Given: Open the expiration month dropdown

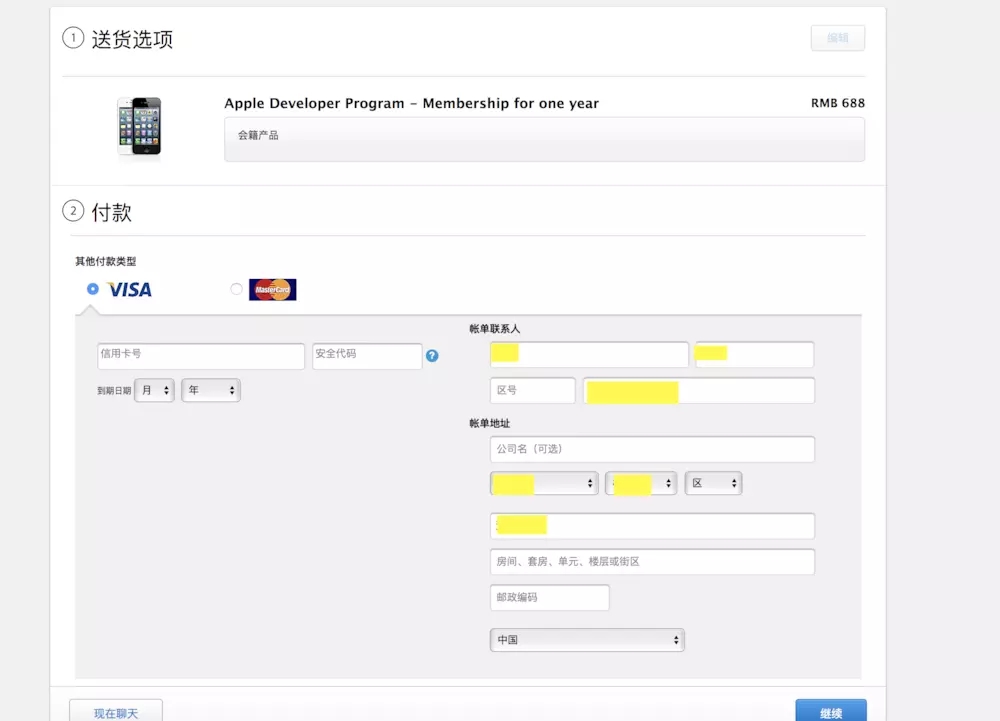Looking at the screenshot, I should click(154, 391).
